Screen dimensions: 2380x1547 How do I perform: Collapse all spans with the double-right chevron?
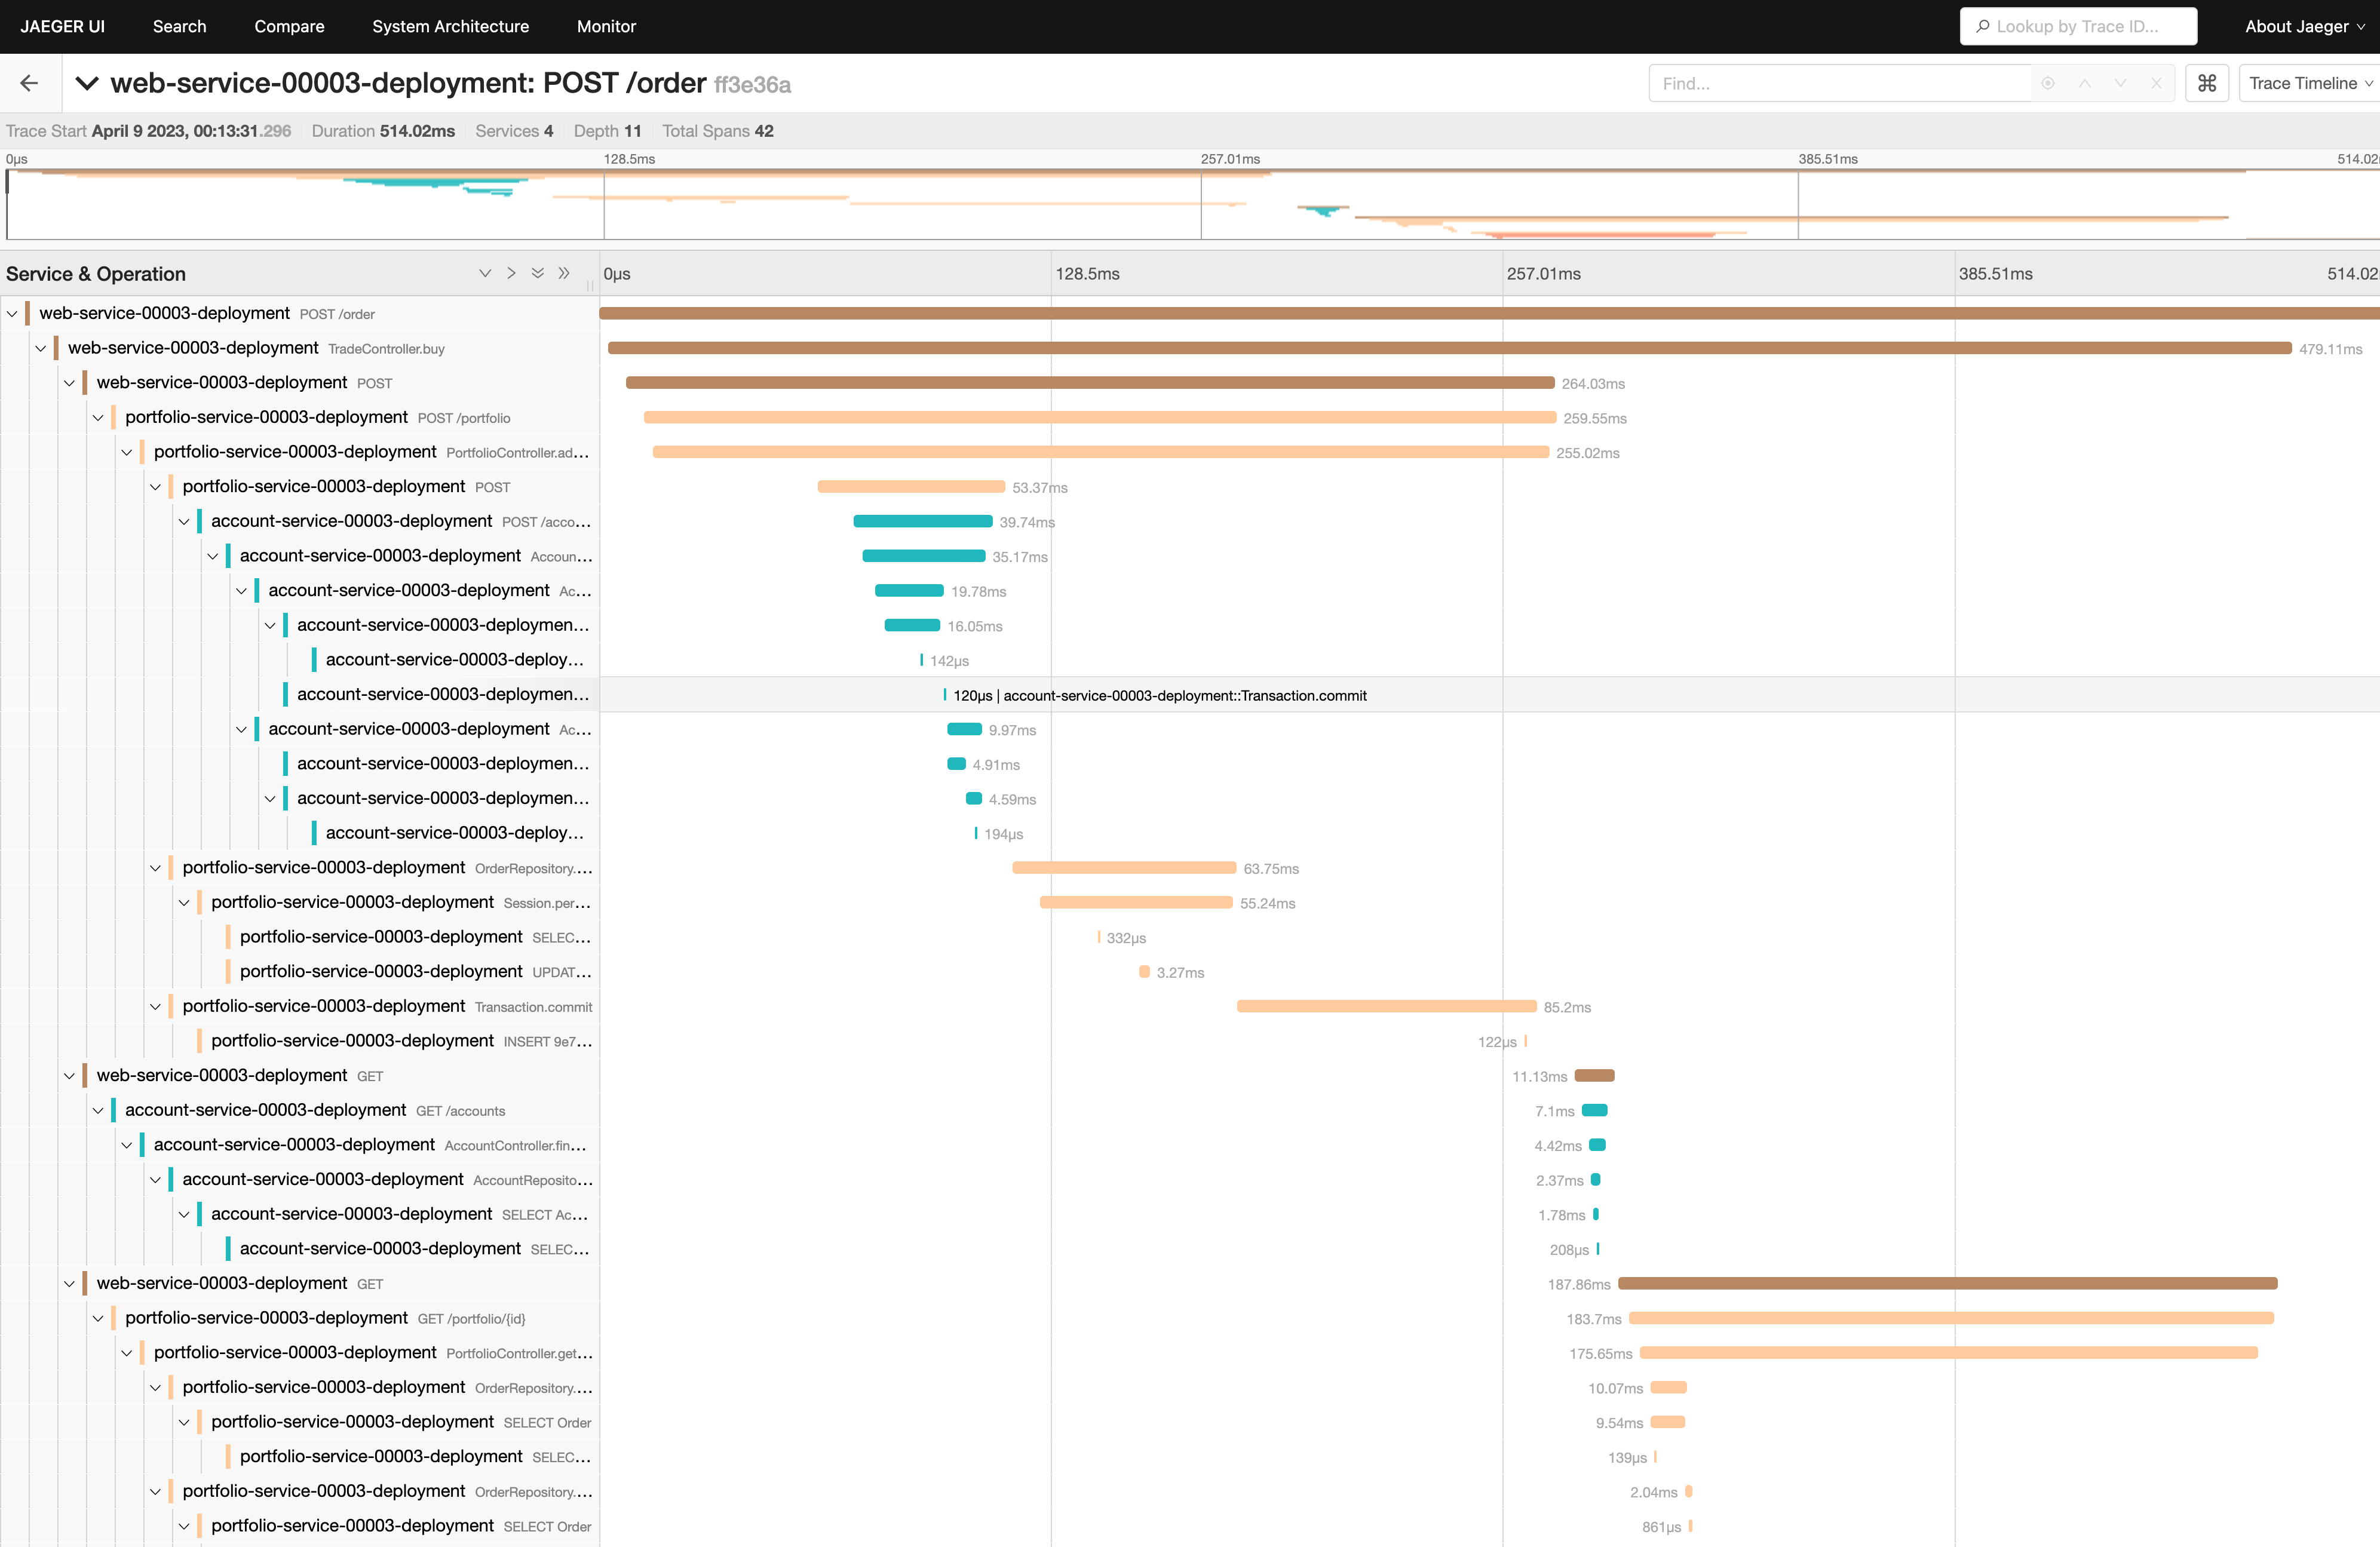click(564, 273)
